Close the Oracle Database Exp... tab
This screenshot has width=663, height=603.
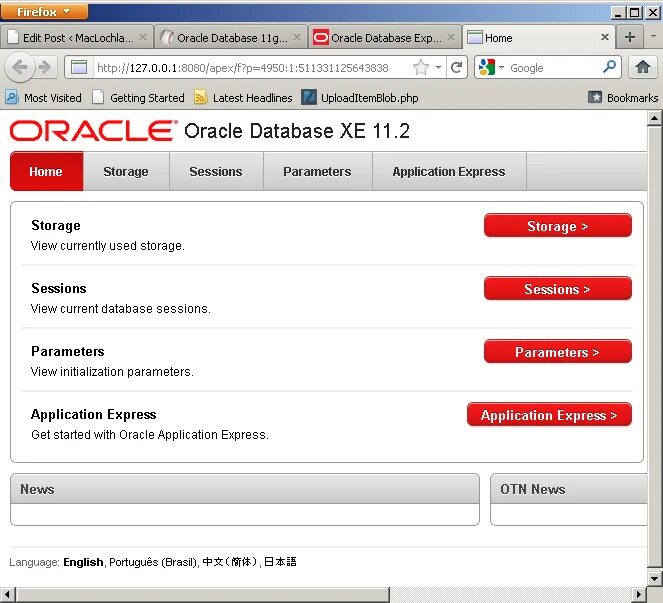[x=451, y=37]
